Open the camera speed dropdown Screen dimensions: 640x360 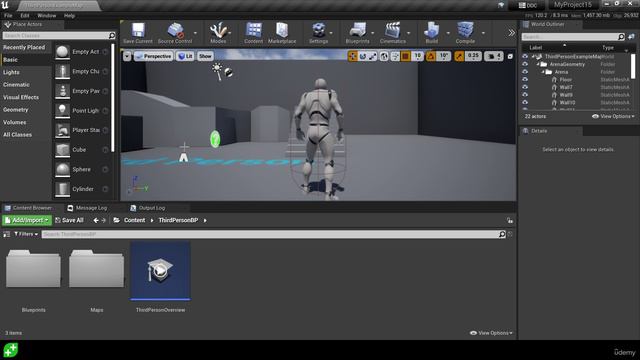(493, 56)
